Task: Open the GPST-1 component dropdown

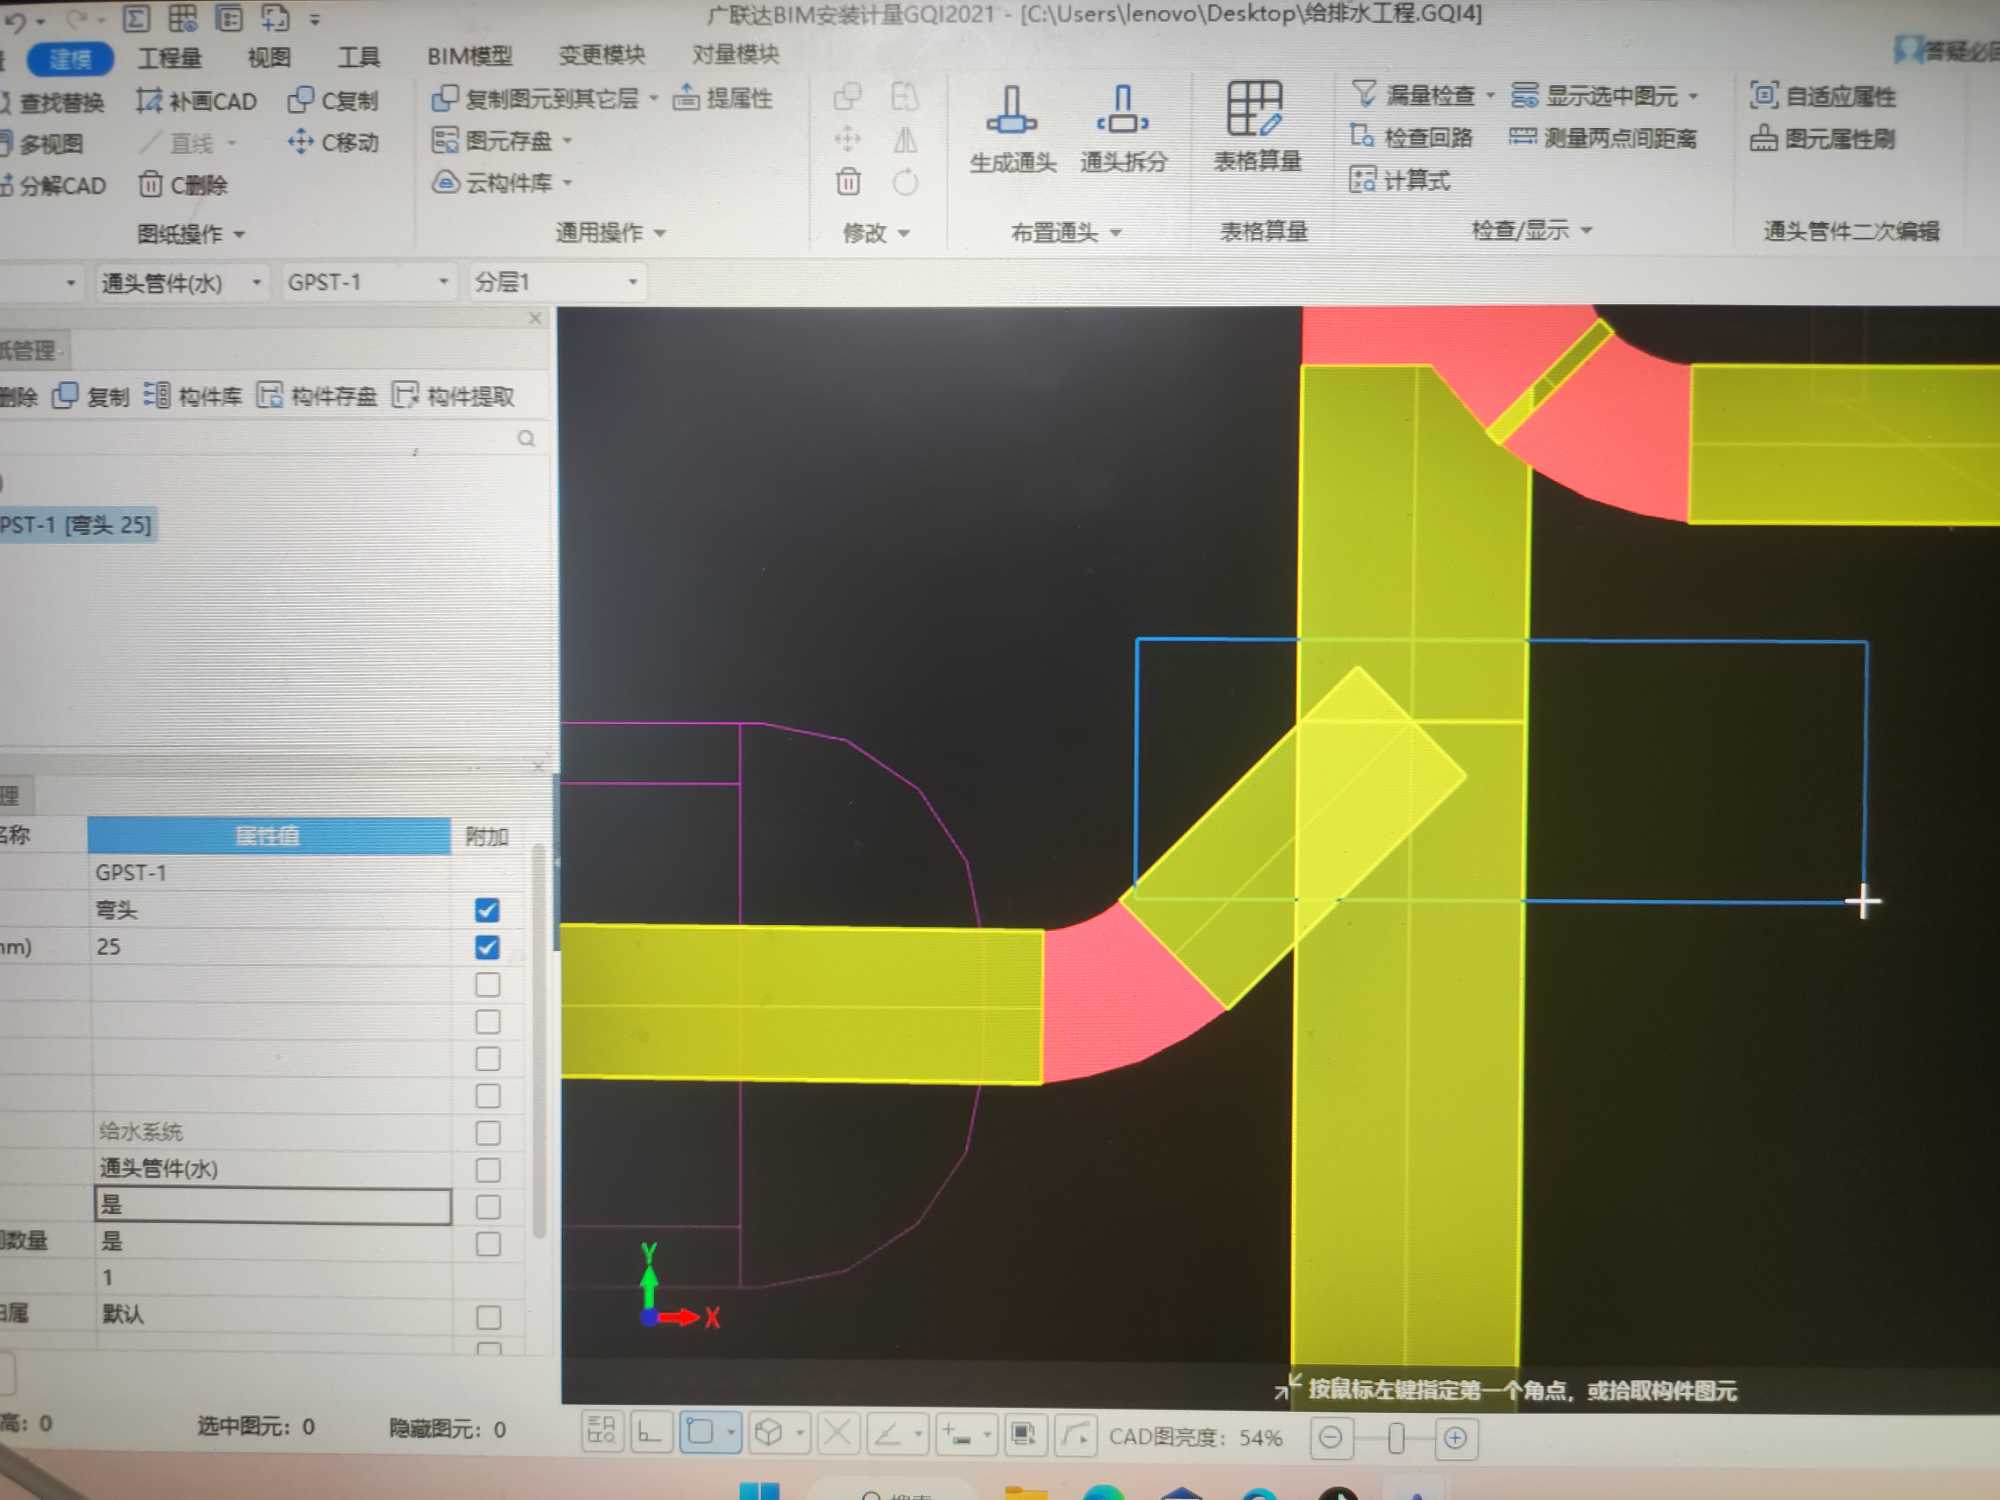Action: (443, 283)
